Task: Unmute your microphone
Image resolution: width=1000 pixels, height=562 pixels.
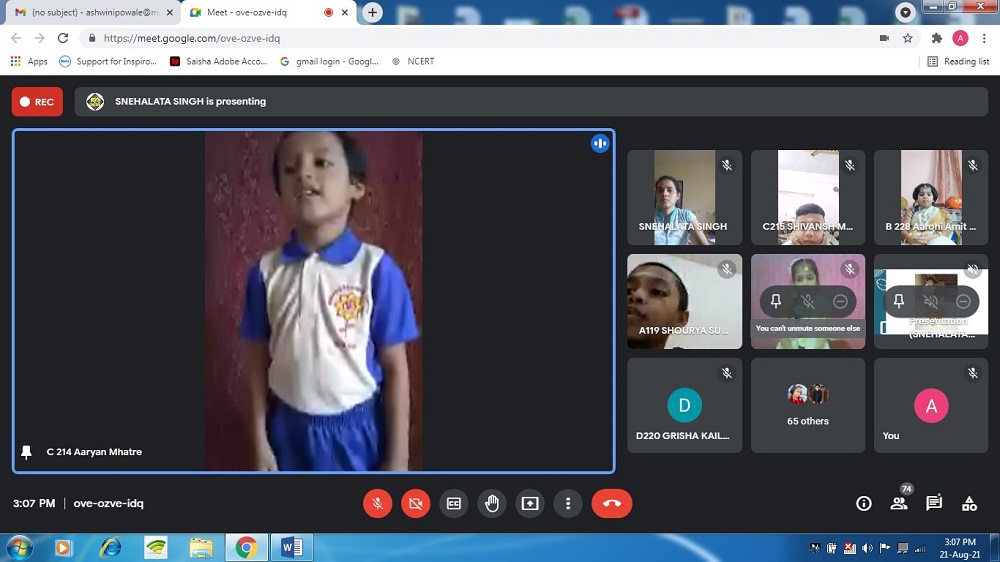Action: tap(377, 503)
